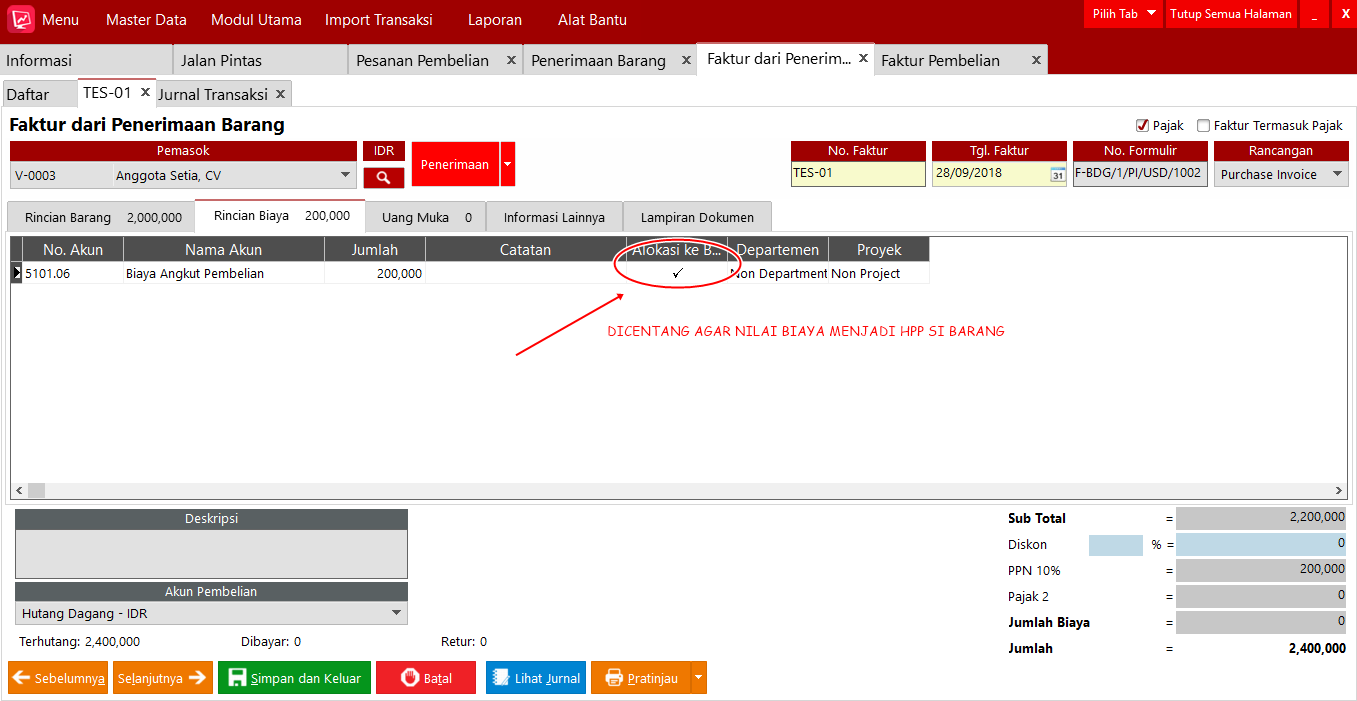Click Simpan dan Keluar save button
This screenshot has width=1357, height=701.
pyautogui.click(x=294, y=678)
